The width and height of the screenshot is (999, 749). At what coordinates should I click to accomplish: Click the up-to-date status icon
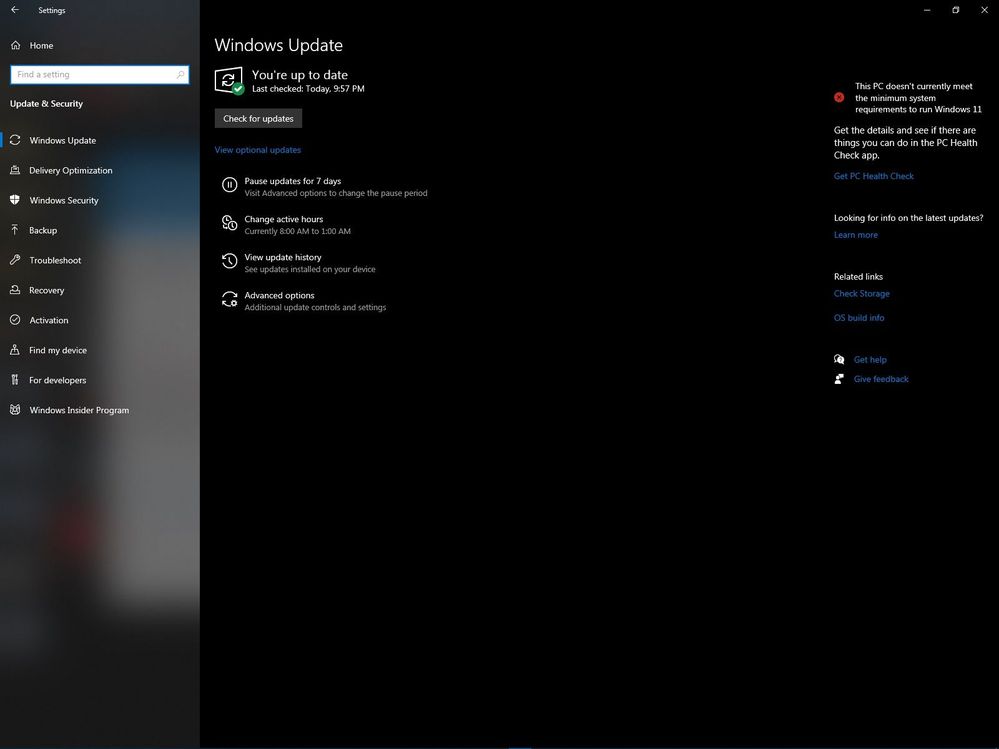tap(229, 81)
